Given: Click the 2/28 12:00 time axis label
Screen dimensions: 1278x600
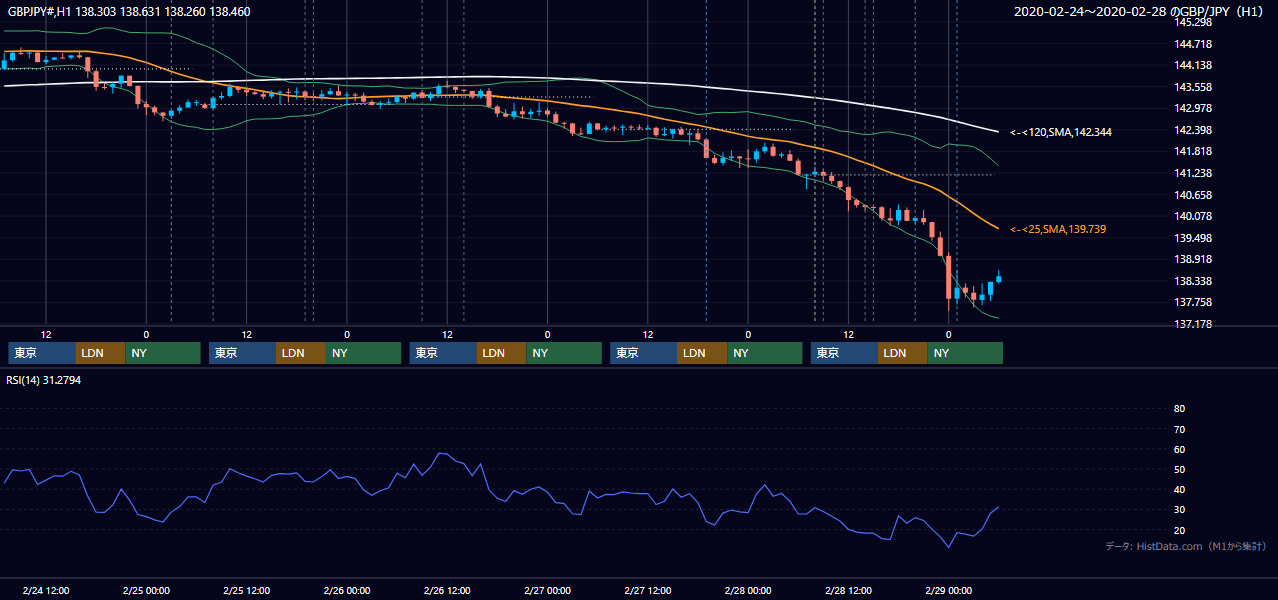Looking at the screenshot, I should [x=848, y=590].
